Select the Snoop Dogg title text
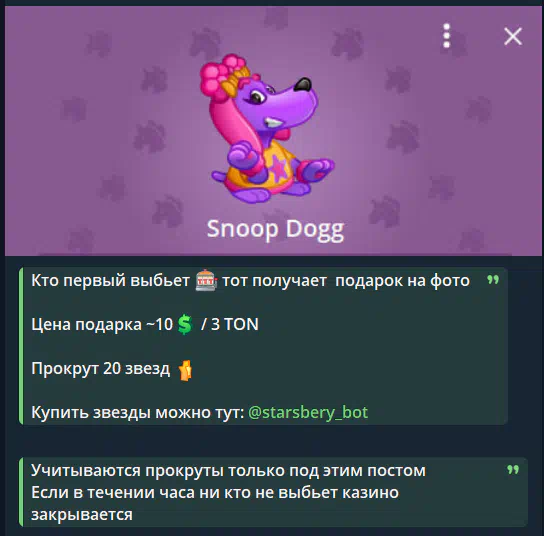The image size is (544, 536). click(x=275, y=229)
